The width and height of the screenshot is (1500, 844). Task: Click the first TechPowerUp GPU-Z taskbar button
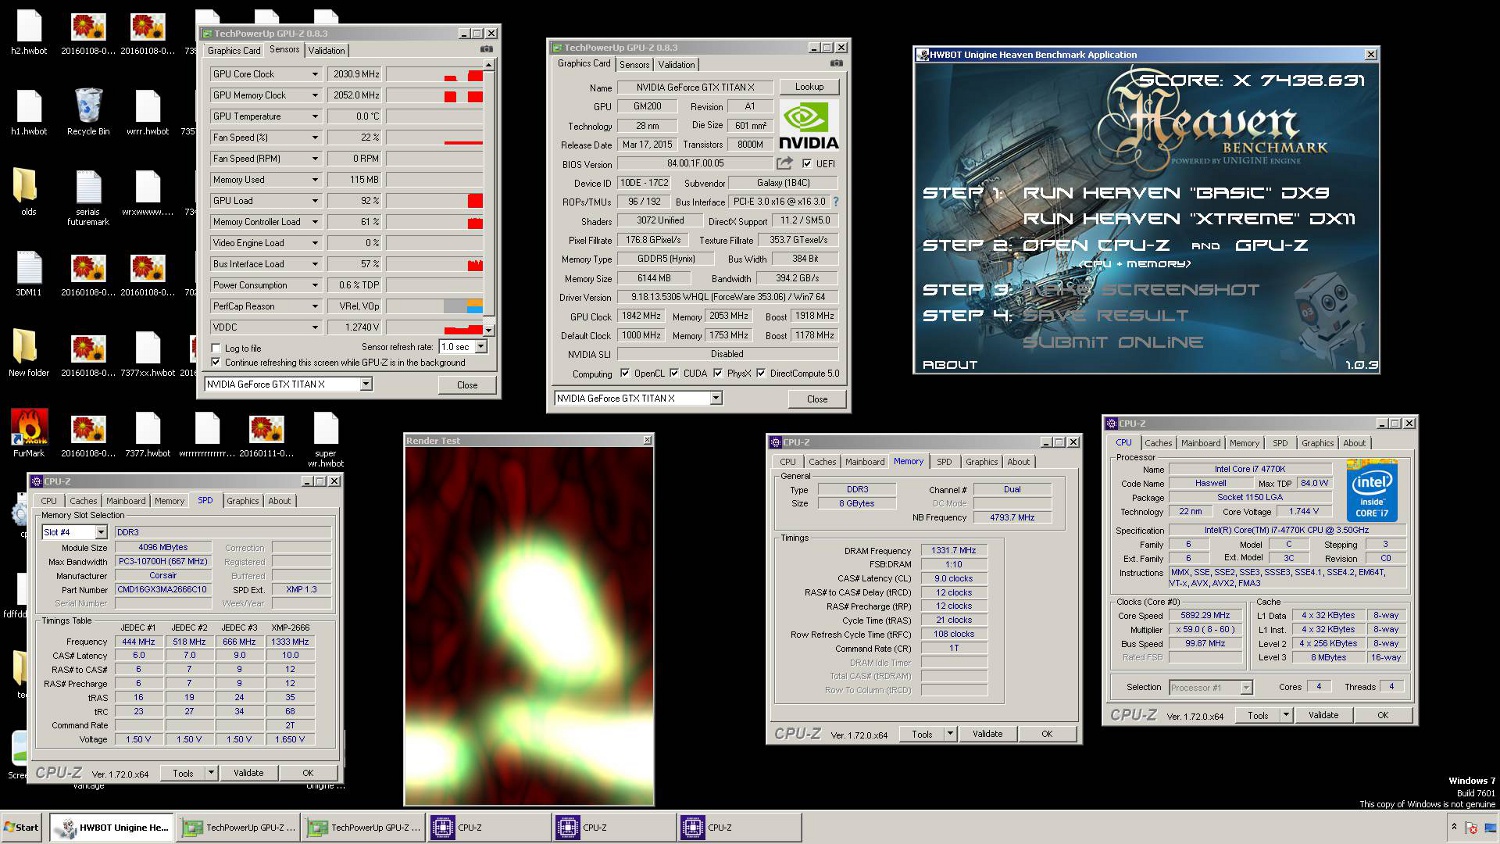pyautogui.click(x=240, y=827)
